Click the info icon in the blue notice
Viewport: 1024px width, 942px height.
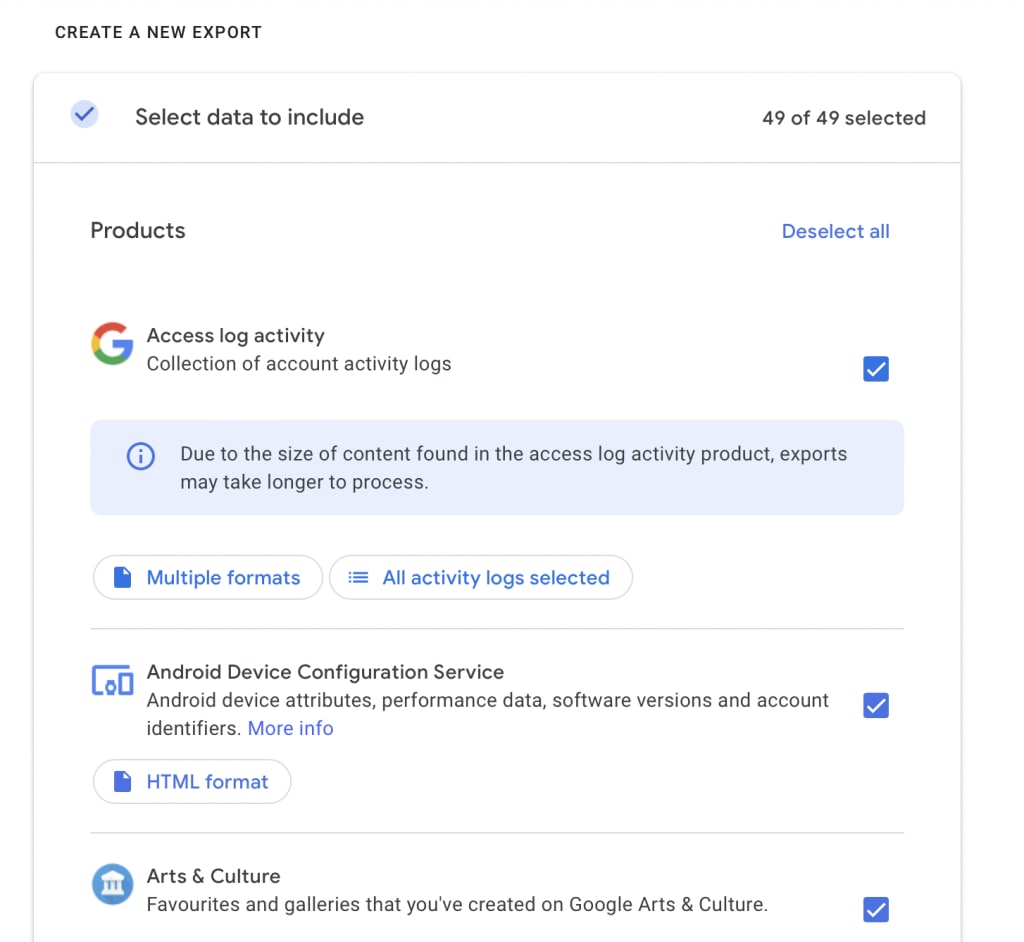coord(140,455)
